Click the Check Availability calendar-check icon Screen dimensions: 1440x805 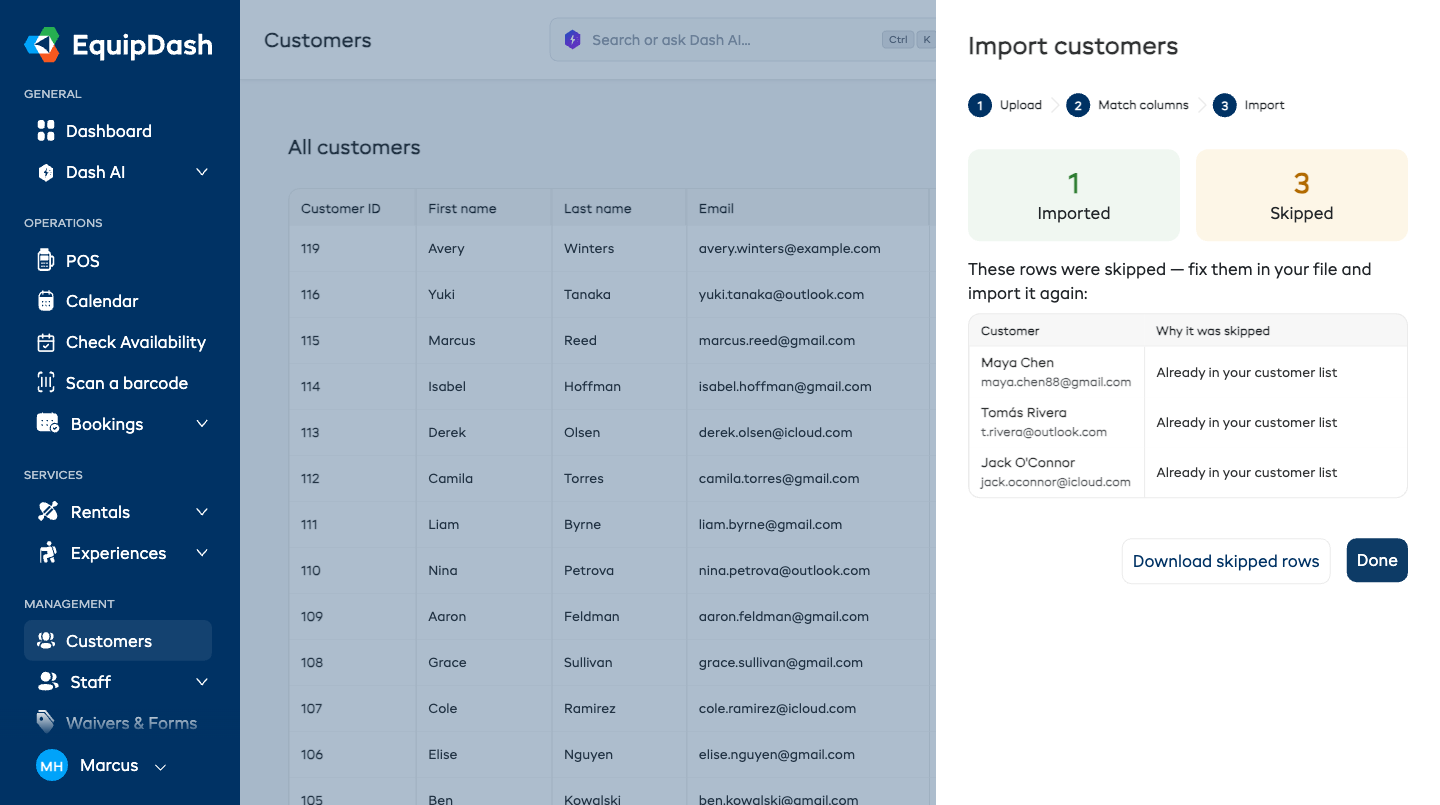[45, 342]
